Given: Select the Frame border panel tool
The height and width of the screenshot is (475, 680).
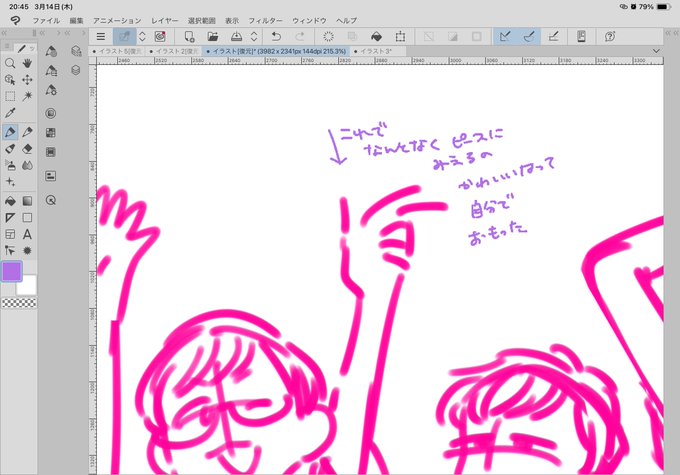Looking at the screenshot, I should click(x=10, y=234).
